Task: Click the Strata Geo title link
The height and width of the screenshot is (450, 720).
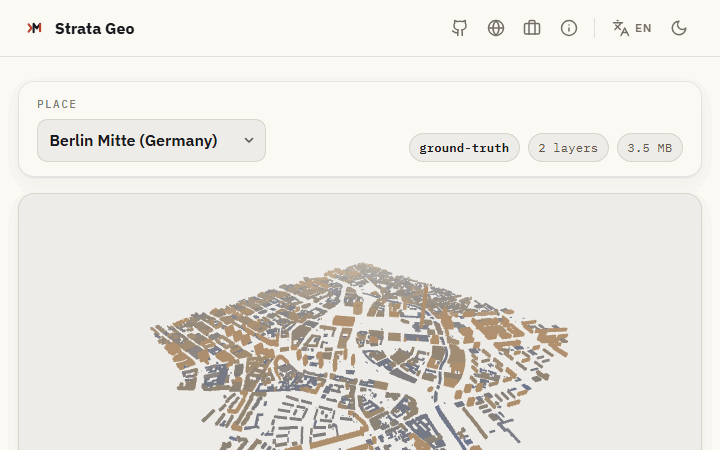Action: (x=95, y=28)
